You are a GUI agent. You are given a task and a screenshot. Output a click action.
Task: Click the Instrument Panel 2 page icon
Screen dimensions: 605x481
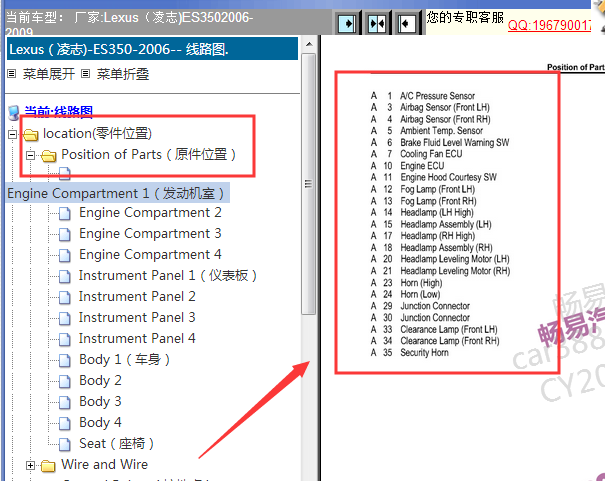point(64,297)
